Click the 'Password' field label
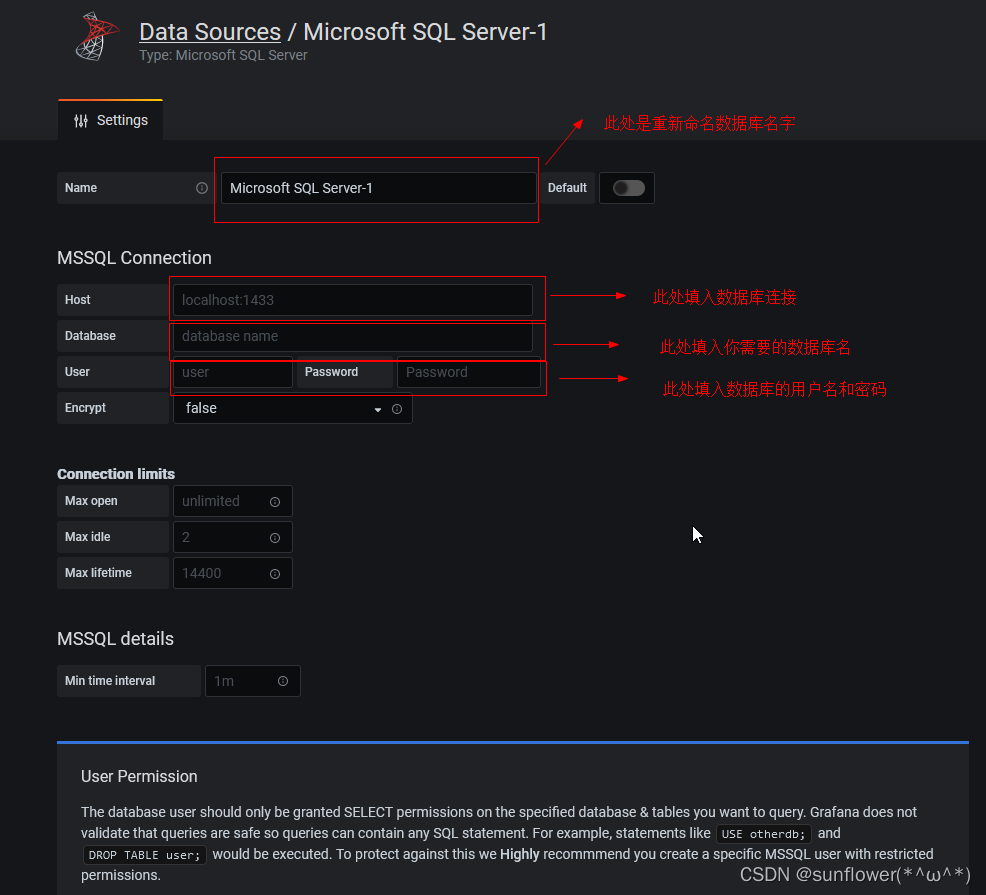 [331, 372]
